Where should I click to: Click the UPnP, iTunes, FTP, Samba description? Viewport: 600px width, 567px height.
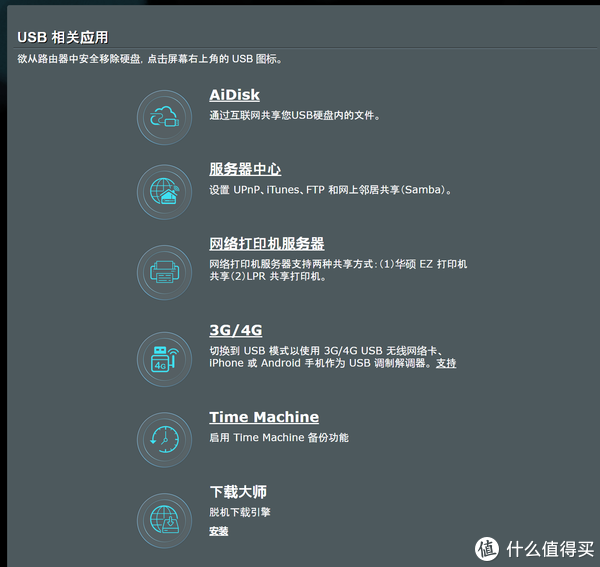coord(331,190)
